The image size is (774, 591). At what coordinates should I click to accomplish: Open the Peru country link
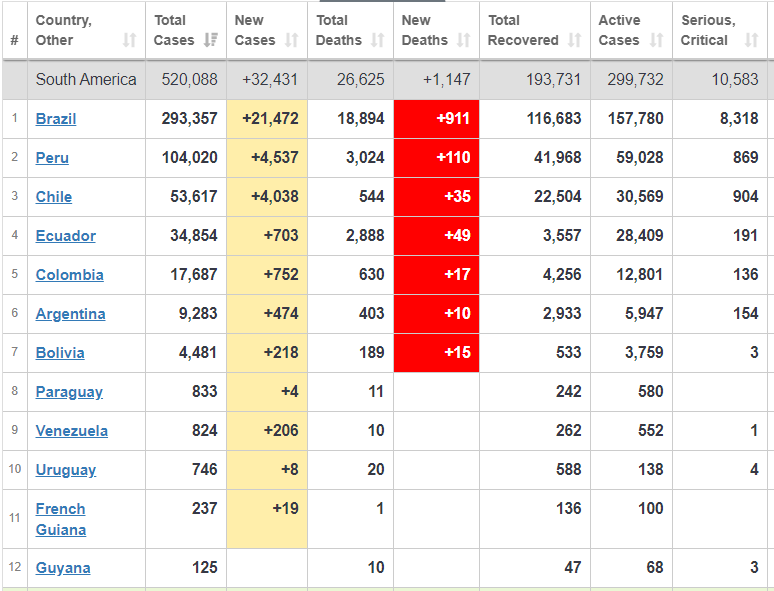tap(52, 158)
